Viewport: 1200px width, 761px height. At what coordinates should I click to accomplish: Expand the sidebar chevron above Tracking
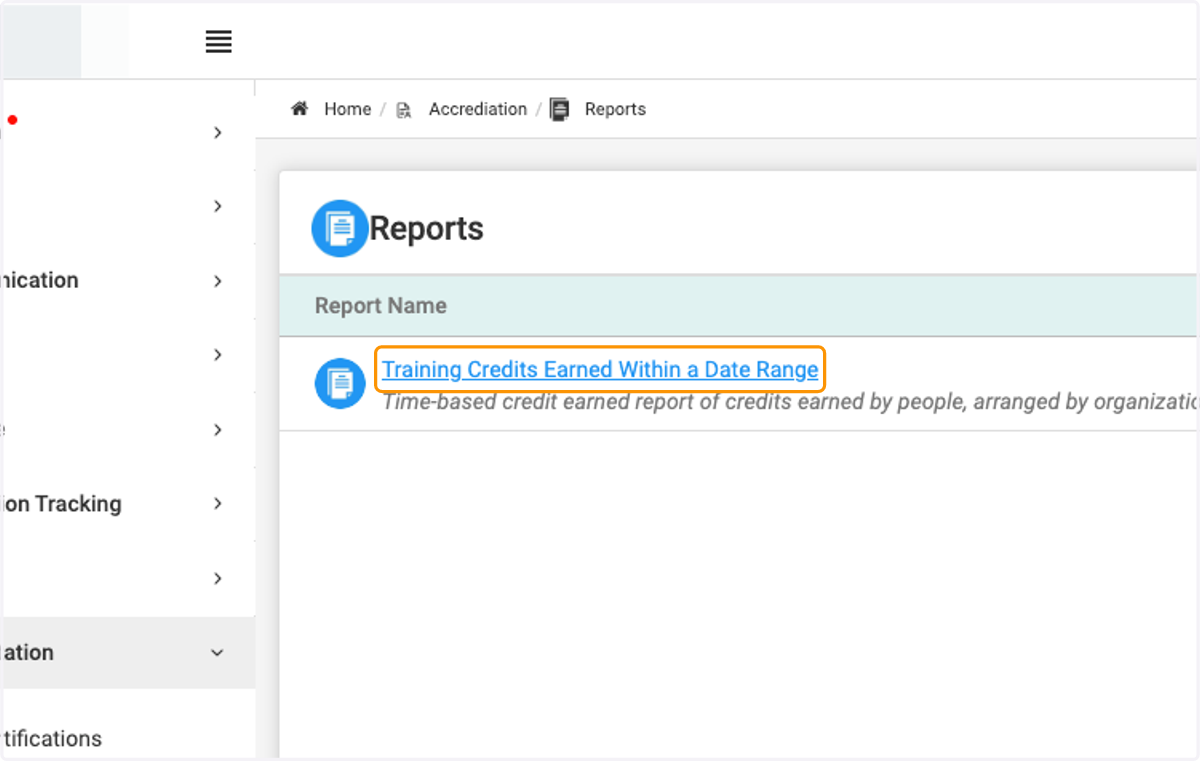tap(218, 430)
